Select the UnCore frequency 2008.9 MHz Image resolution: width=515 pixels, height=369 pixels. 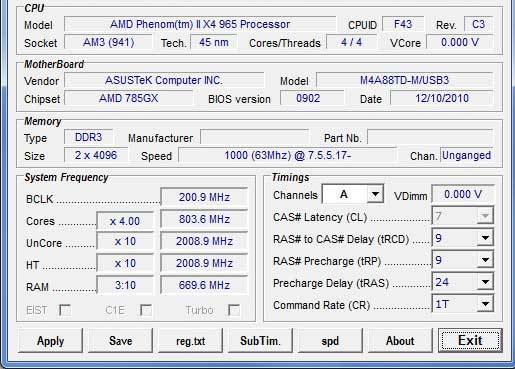click(x=204, y=241)
